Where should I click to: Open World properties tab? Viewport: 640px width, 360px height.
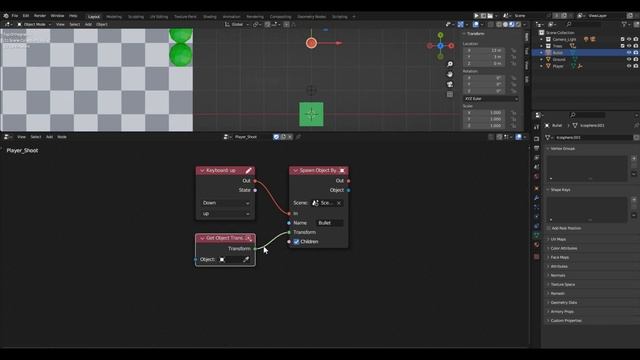(536, 176)
